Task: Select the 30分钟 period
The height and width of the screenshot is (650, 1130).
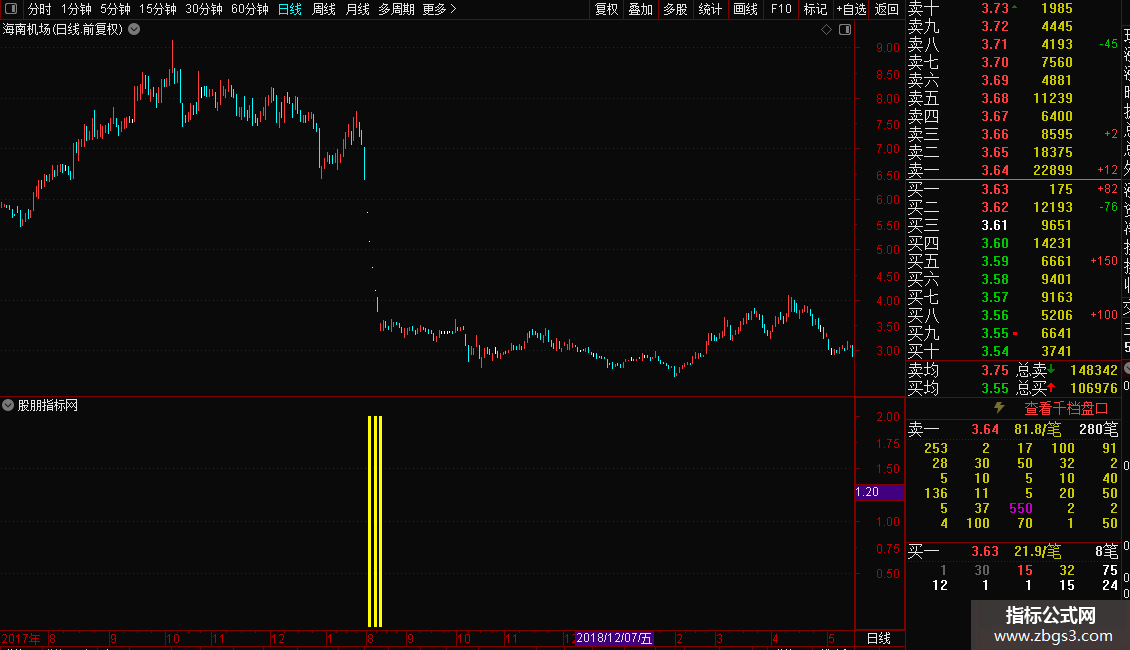Action: [x=204, y=9]
